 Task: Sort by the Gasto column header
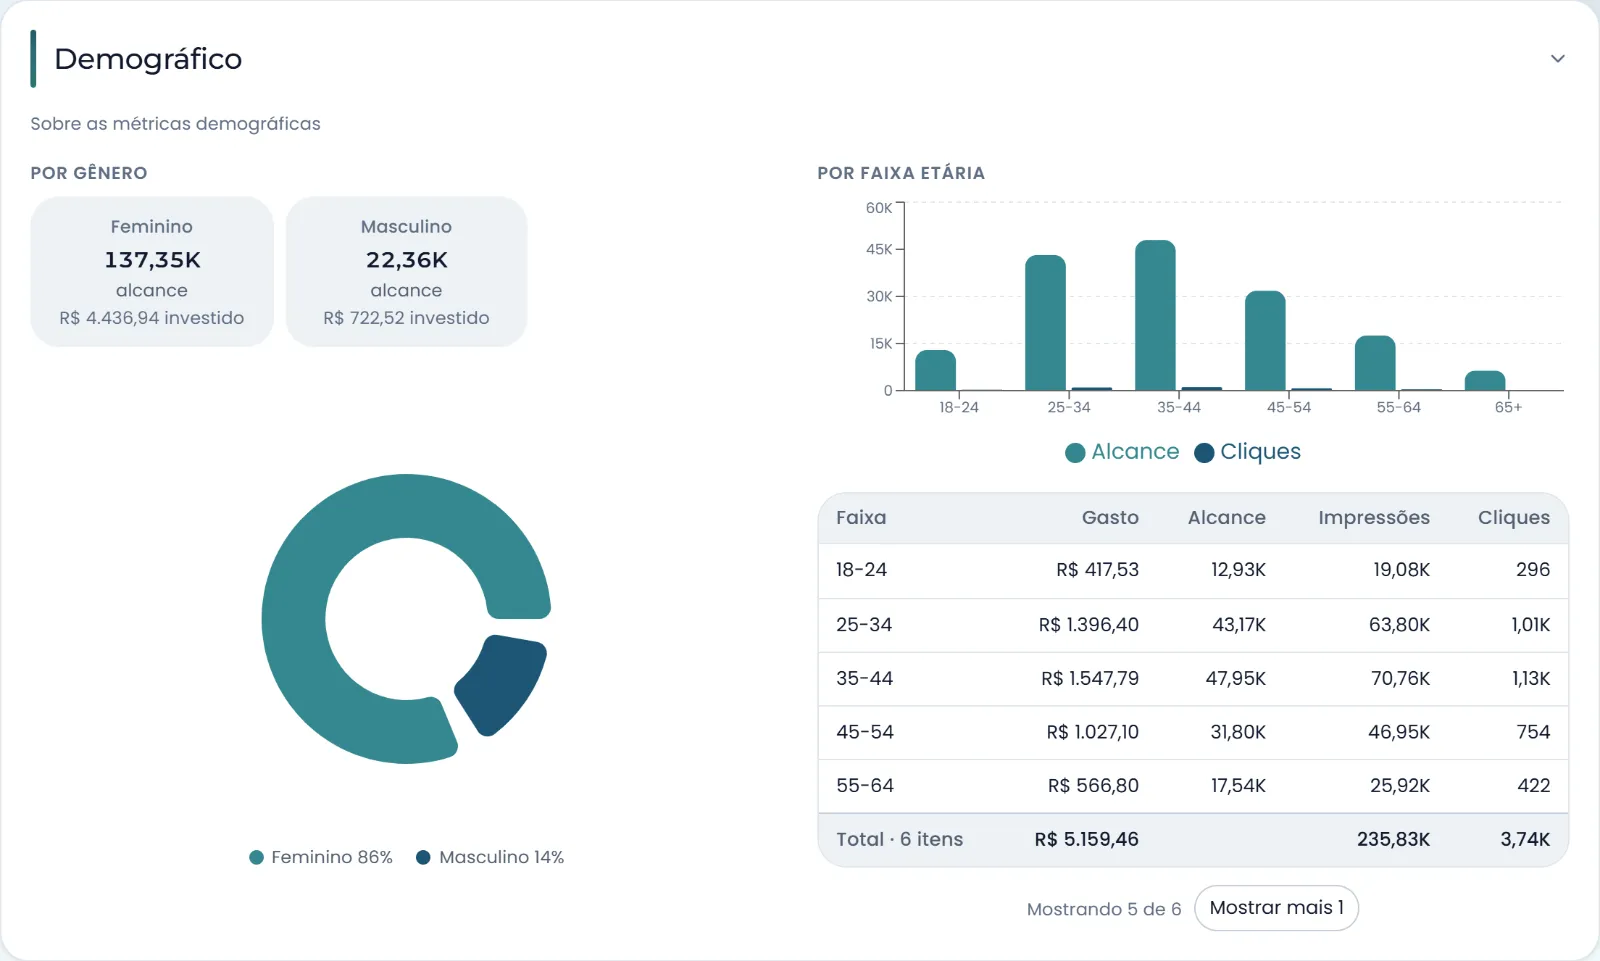(x=1110, y=518)
